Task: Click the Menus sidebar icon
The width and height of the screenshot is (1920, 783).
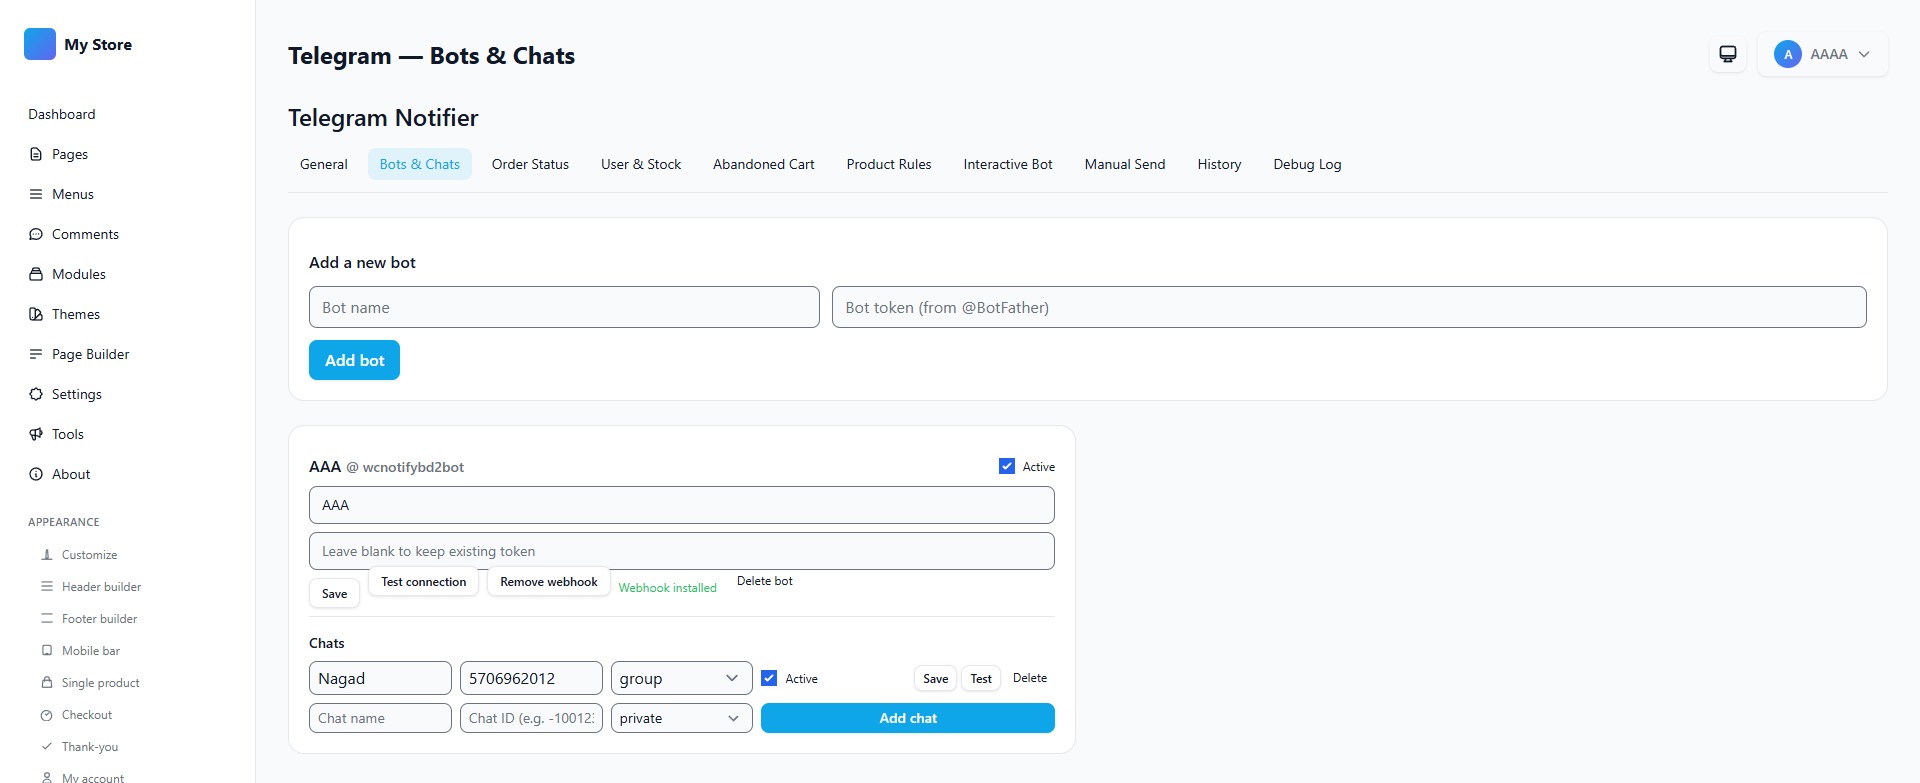Action: point(36,194)
